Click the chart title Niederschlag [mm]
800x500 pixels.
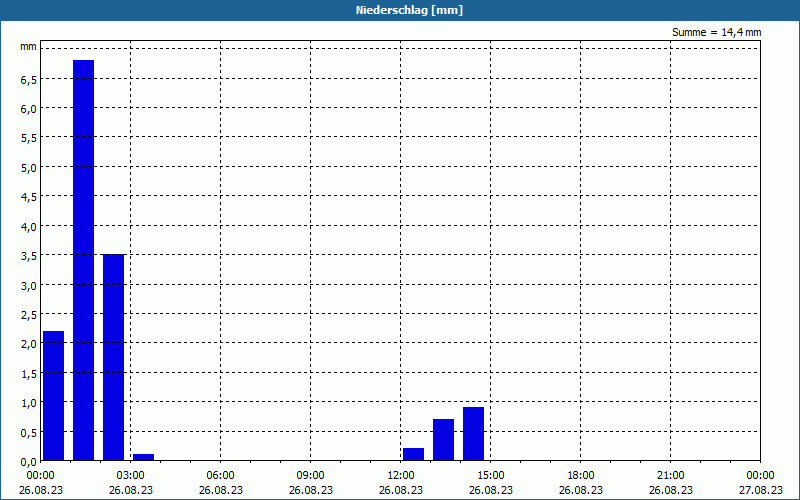pos(409,10)
